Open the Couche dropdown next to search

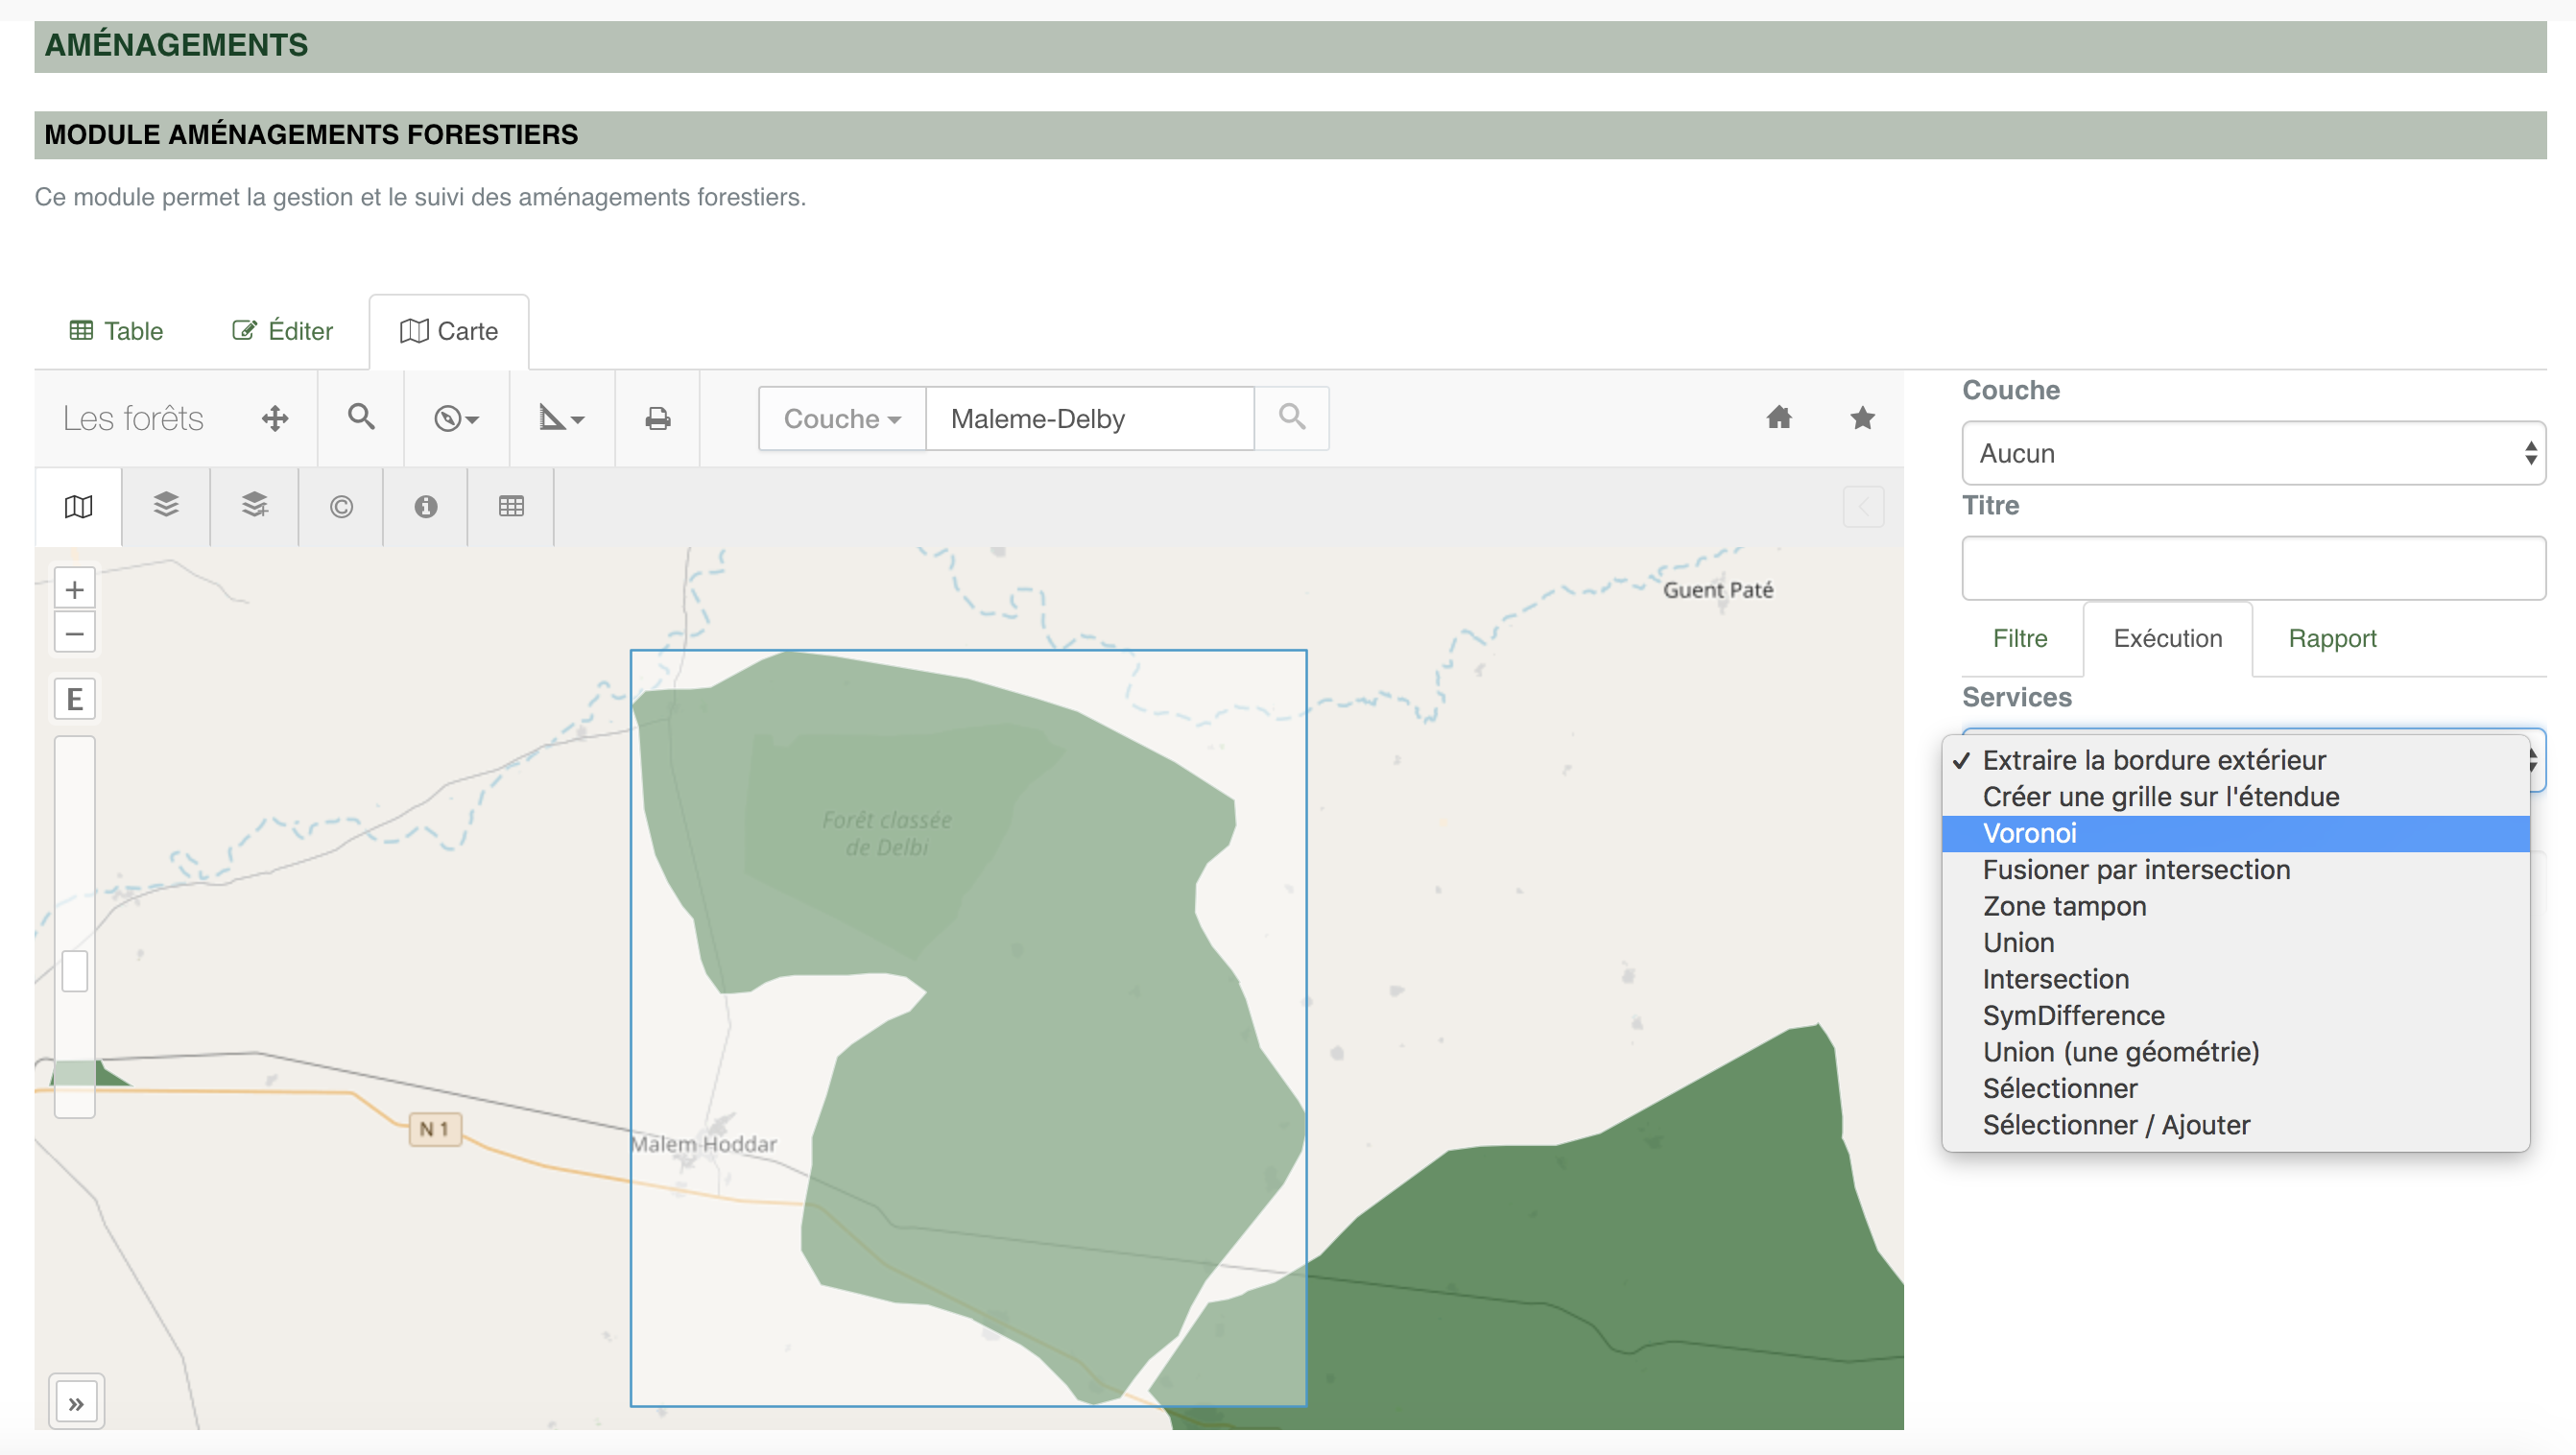tap(841, 418)
